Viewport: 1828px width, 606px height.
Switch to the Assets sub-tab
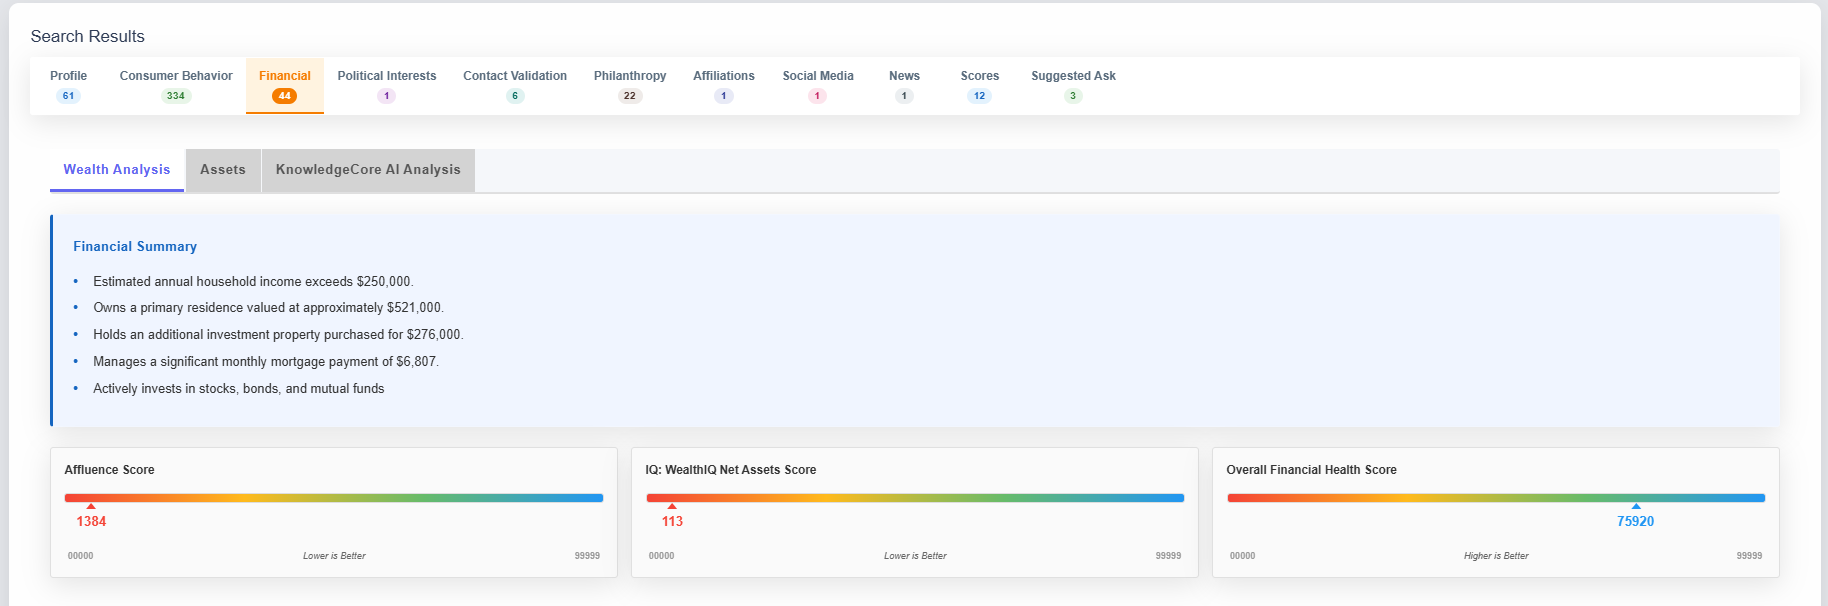pos(223,170)
